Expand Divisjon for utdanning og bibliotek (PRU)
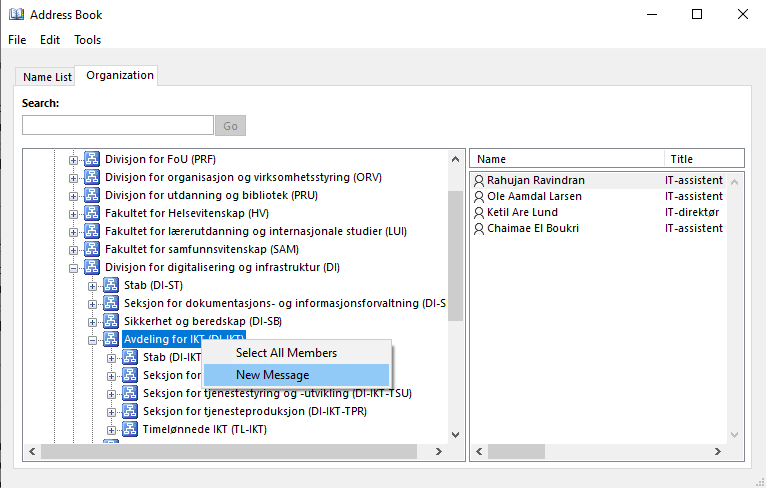 (x=73, y=195)
